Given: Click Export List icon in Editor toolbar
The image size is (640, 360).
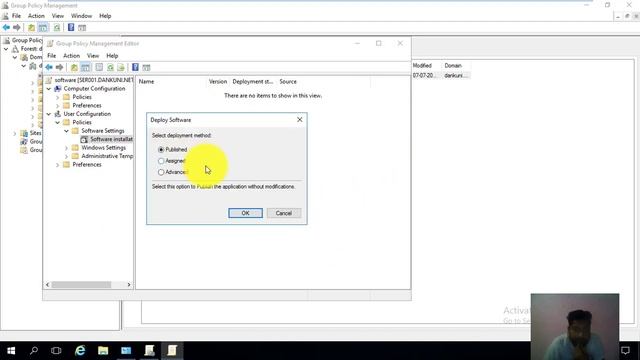Looking at the screenshot, I should coord(121,67).
